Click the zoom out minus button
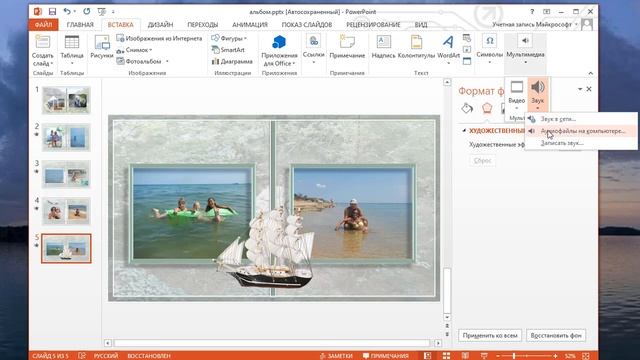The height and width of the screenshot is (360, 640). tap(497, 356)
